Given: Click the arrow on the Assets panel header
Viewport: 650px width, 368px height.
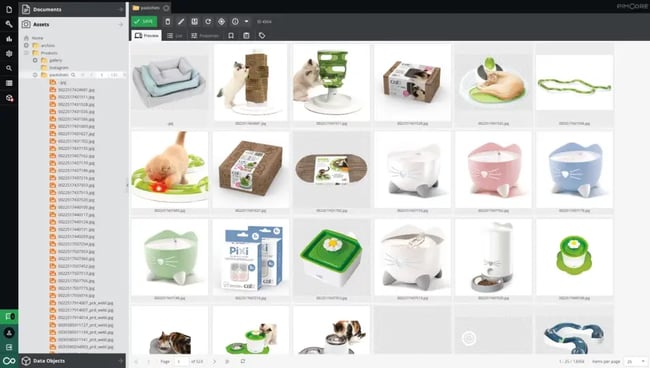Looking at the screenshot, I should point(120,24).
